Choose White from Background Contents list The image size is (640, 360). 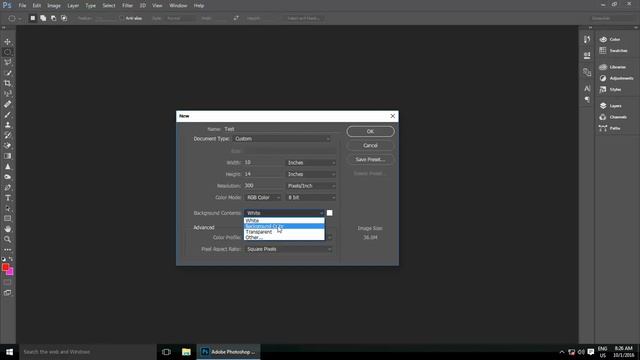click(x=284, y=220)
